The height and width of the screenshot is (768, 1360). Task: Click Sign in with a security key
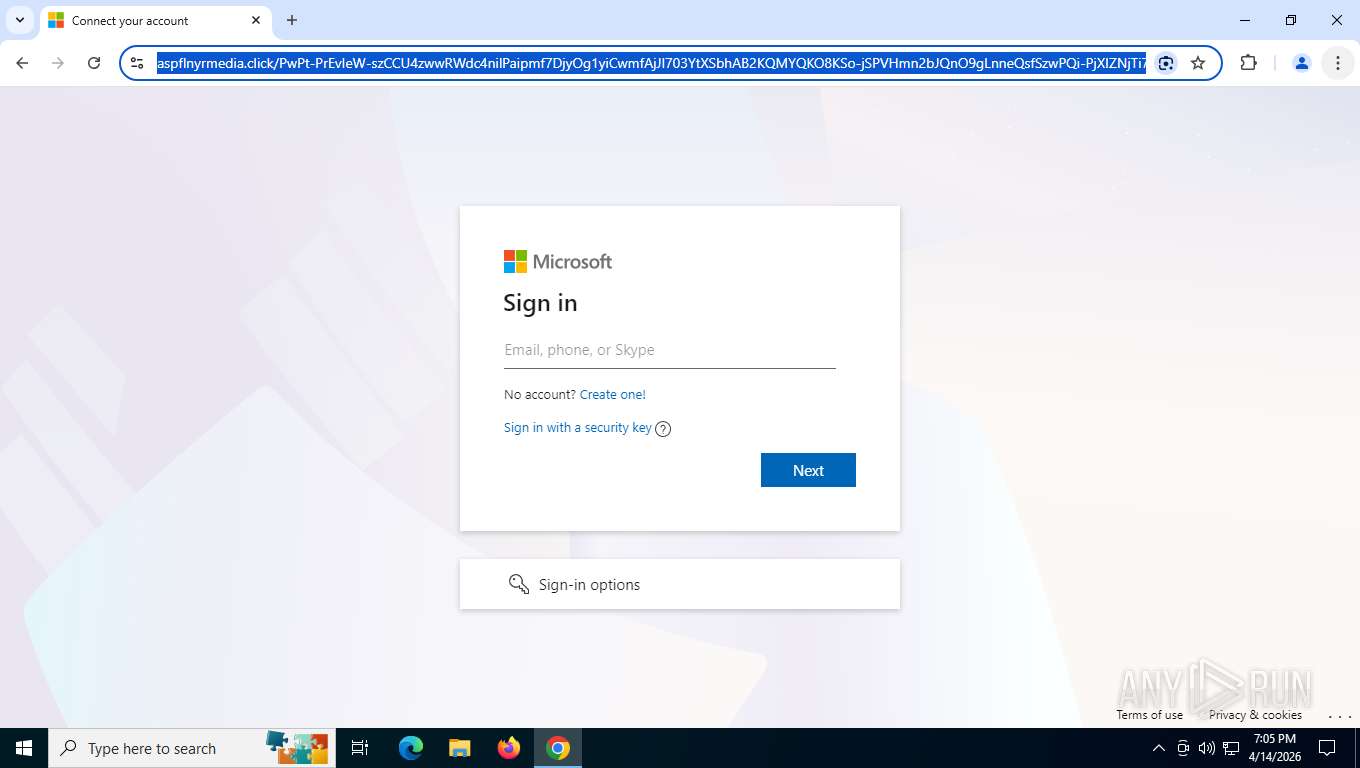click(578, 428)
